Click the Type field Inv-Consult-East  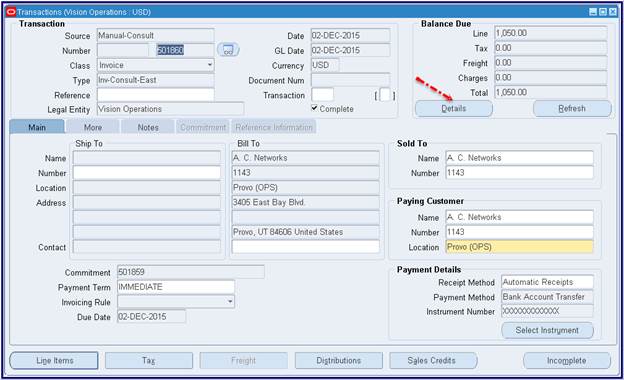[x=156, y=80]
